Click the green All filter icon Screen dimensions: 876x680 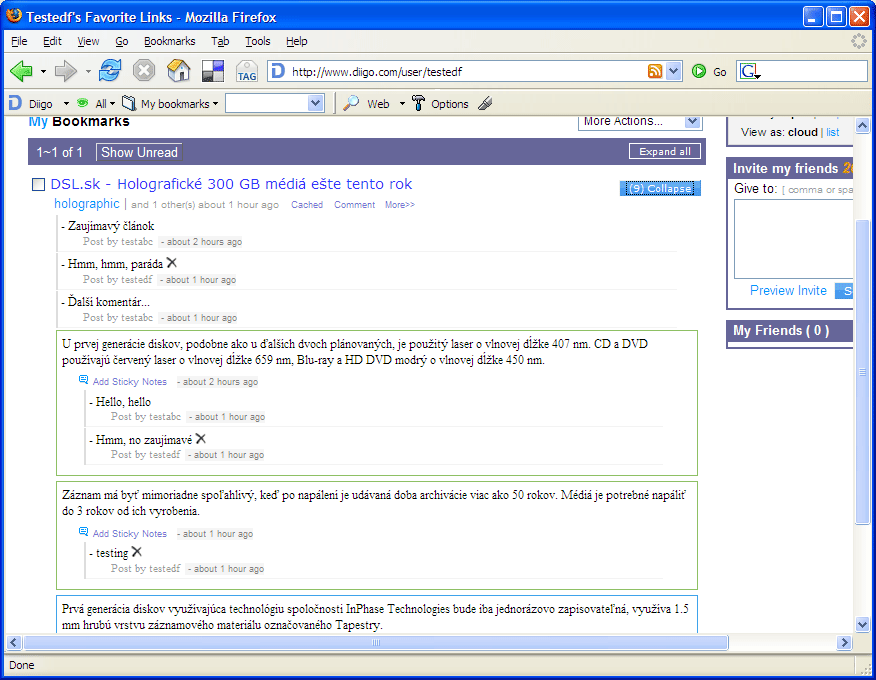(x=83, y=103)
